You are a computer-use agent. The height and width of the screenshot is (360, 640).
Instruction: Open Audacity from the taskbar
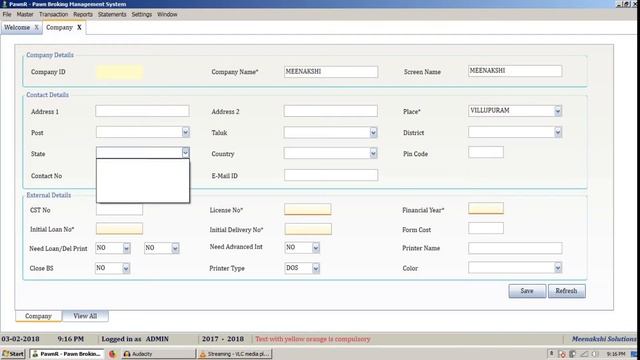(x=157, y=354)
